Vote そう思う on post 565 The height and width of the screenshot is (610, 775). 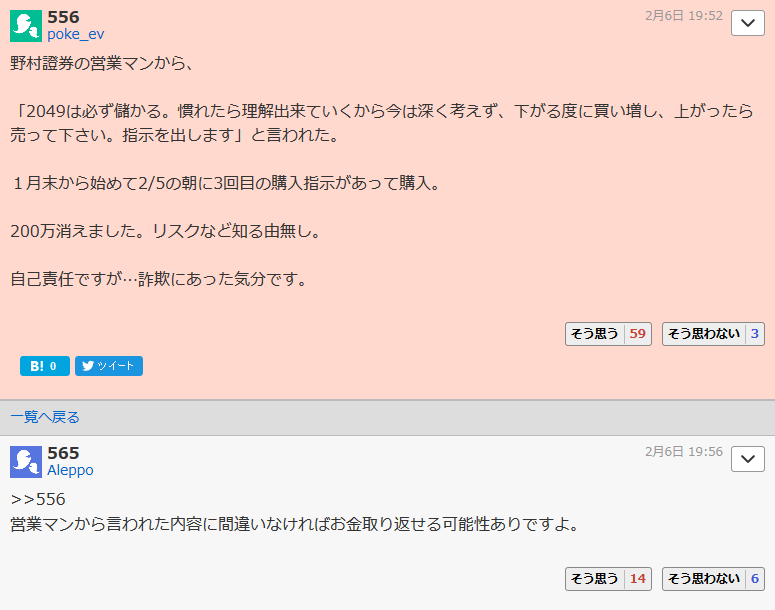point(608,578)
